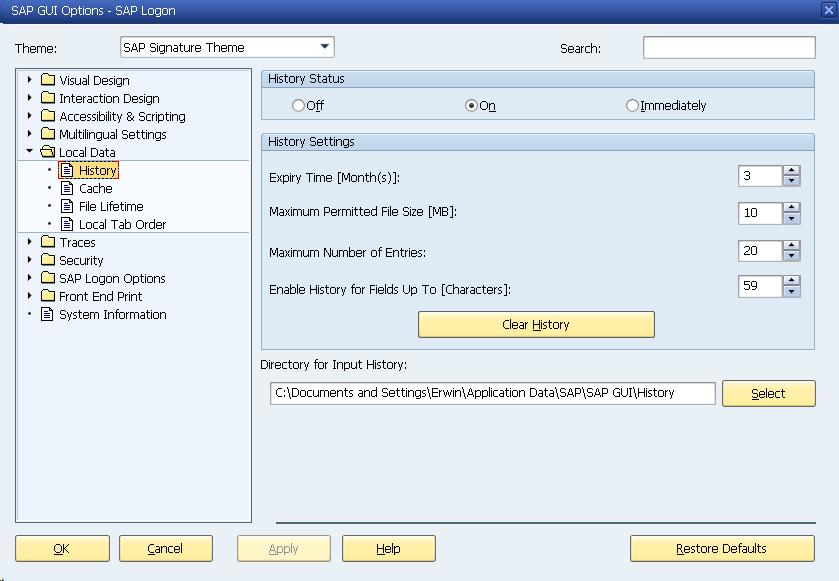
Task: Select the System Information tree item label
Action: coord(113,315)
